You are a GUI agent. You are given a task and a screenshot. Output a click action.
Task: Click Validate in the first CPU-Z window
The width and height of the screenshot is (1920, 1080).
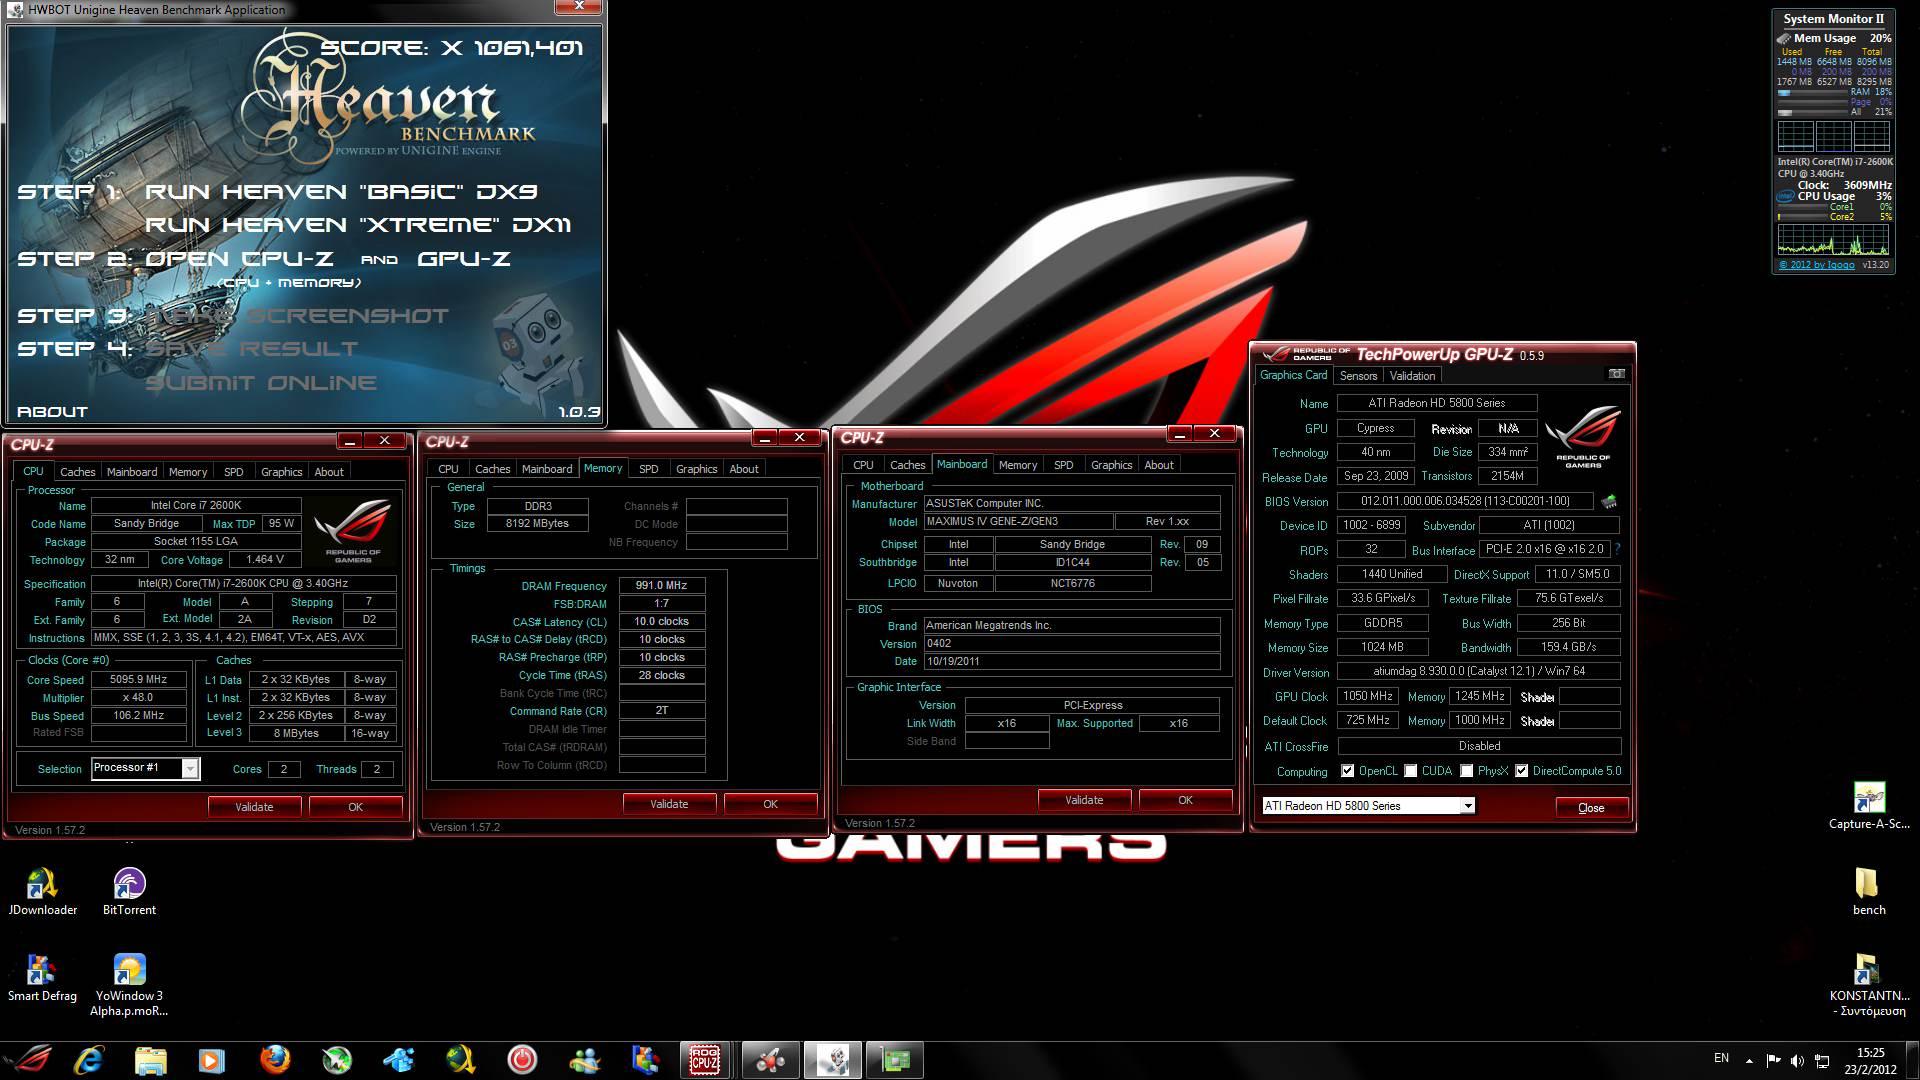254,807
